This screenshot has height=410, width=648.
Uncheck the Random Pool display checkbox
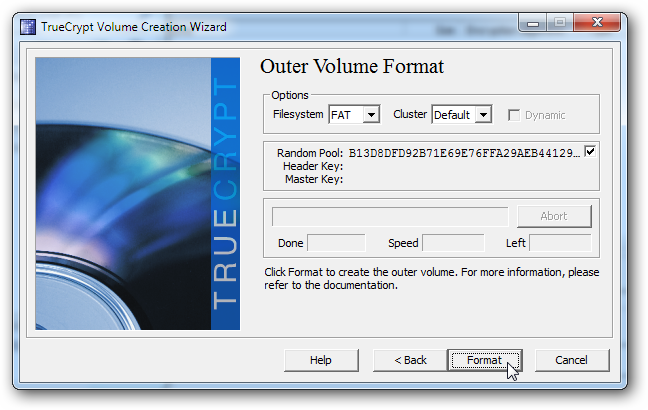[590, 151]
